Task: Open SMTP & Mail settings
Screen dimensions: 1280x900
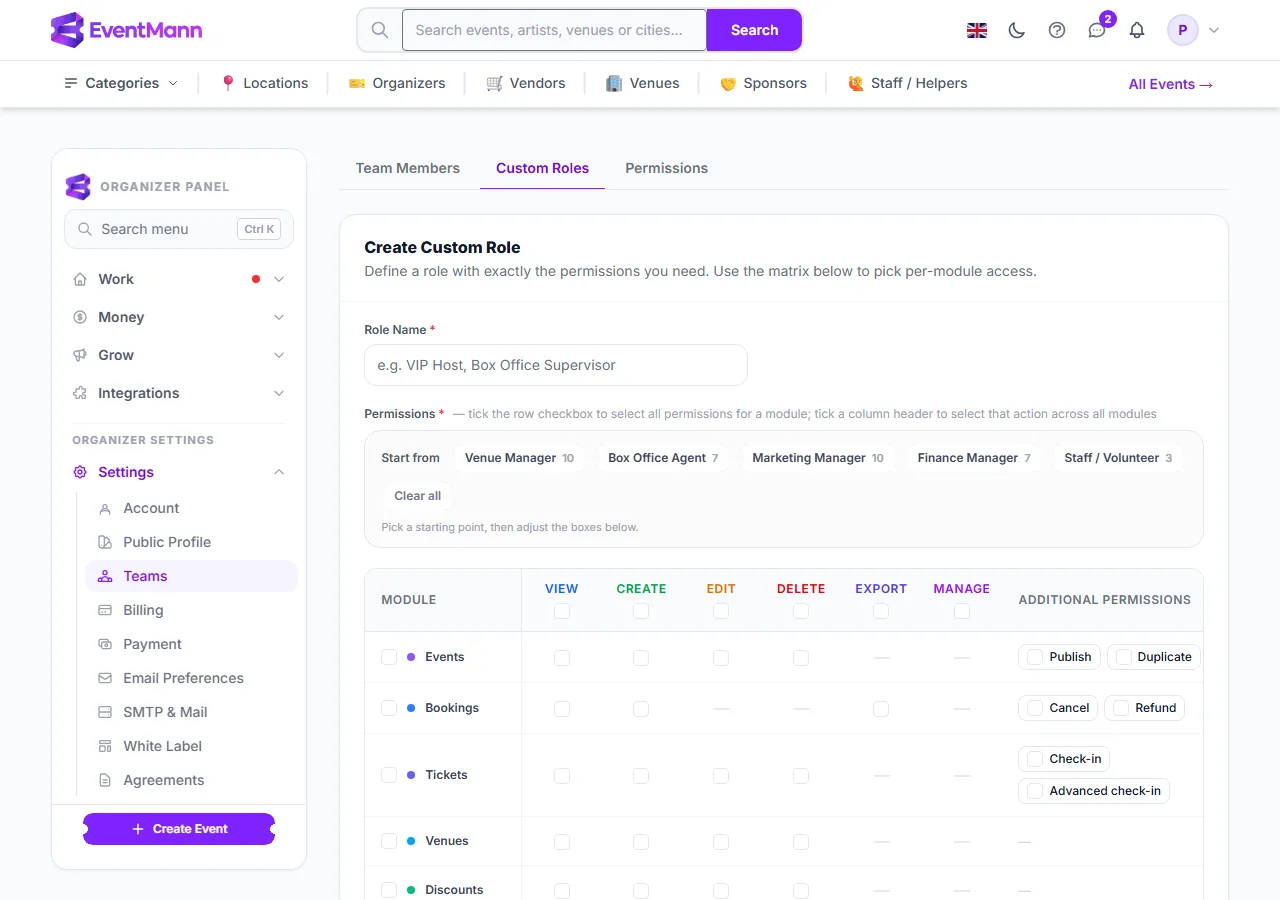Action: (191, 712)
